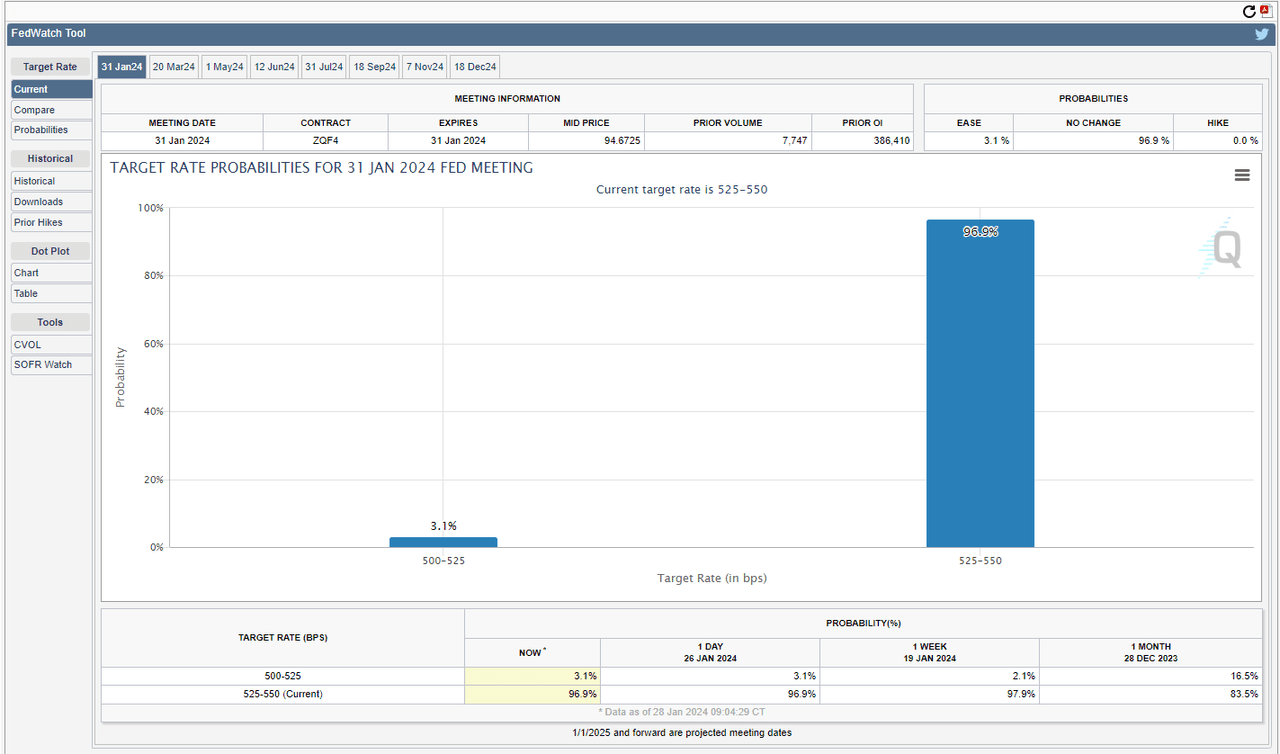Image resolution: width=1280 pixels, height=754 pixels.
Task: Click the Dot Plot section header
Action: click(x=50, y=251)
